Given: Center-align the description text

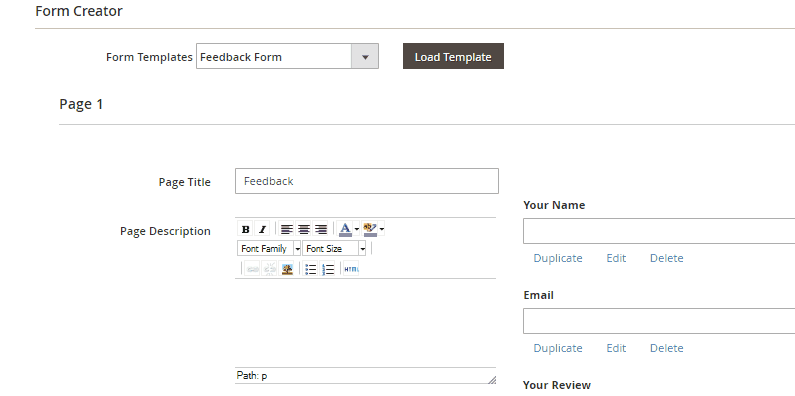Looking at the screenshot, I should click(x=304, y=229).
